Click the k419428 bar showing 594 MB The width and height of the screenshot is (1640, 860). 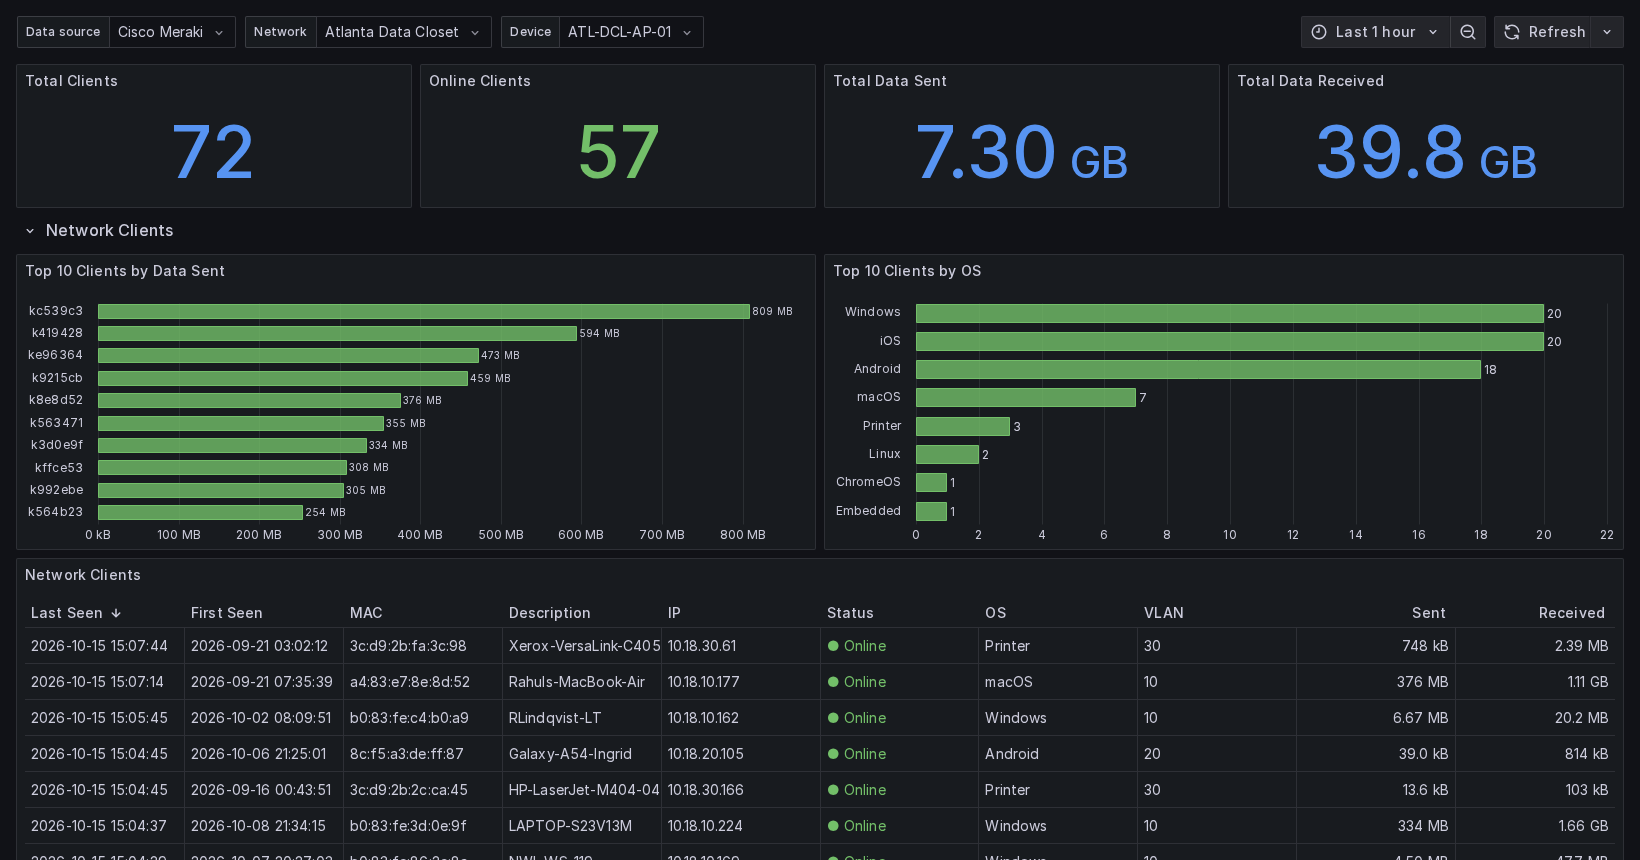click(x=338, y=333)
